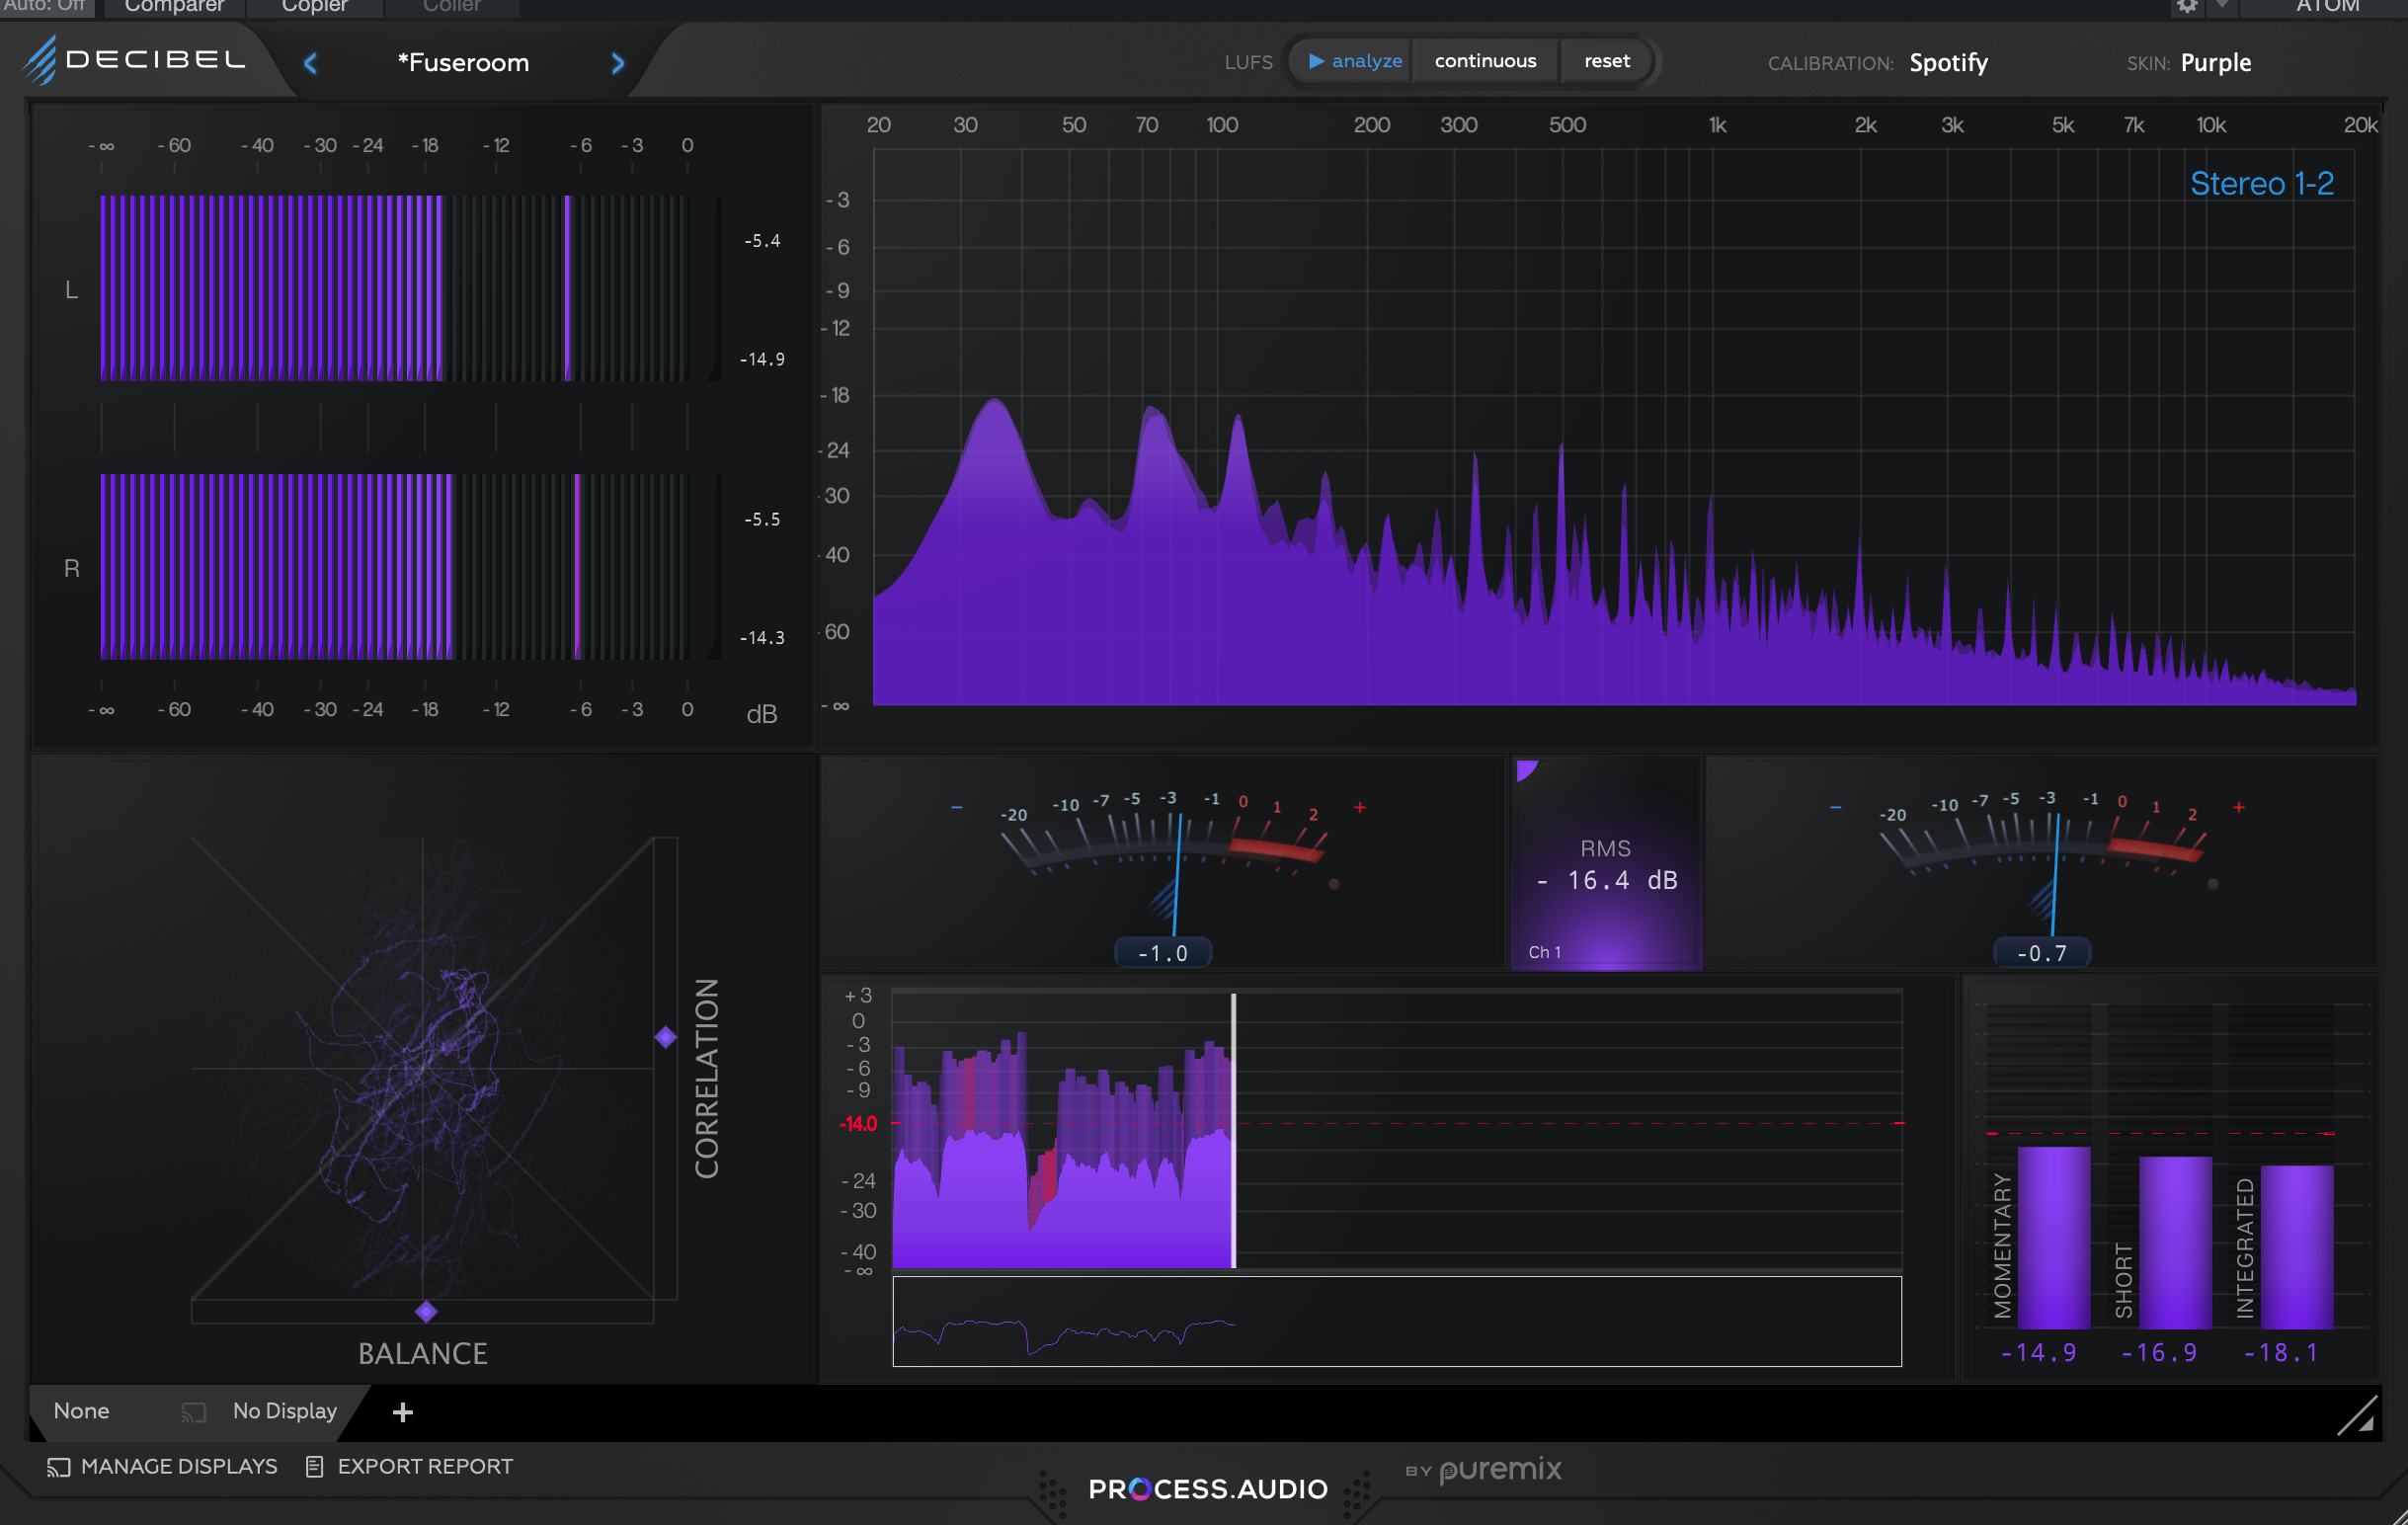This screenshot has width=2408, height=1525.
Task: Reset the LUFS measurements
Action: coord(1603,60)
